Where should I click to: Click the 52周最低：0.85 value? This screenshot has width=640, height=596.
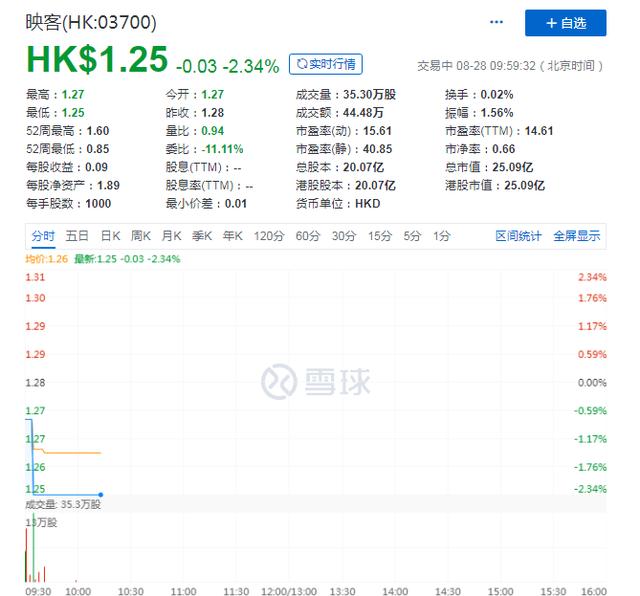coord(67,149)
